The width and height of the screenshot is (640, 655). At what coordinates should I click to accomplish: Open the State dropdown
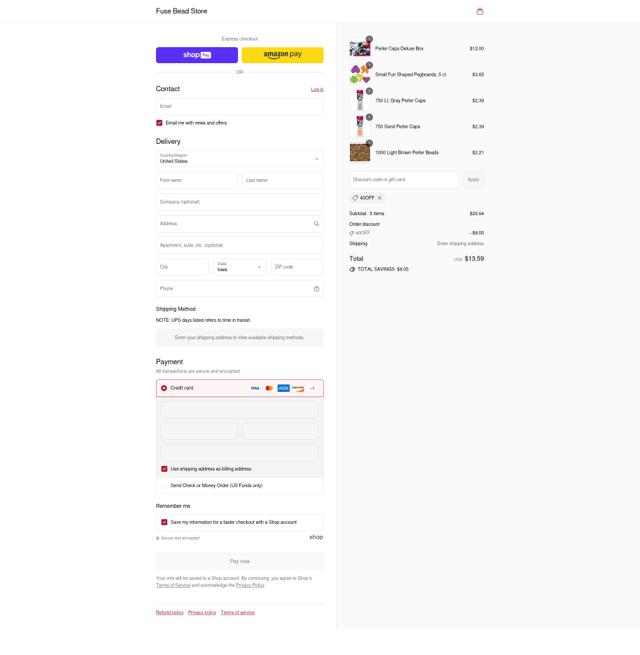pos(239,267)
